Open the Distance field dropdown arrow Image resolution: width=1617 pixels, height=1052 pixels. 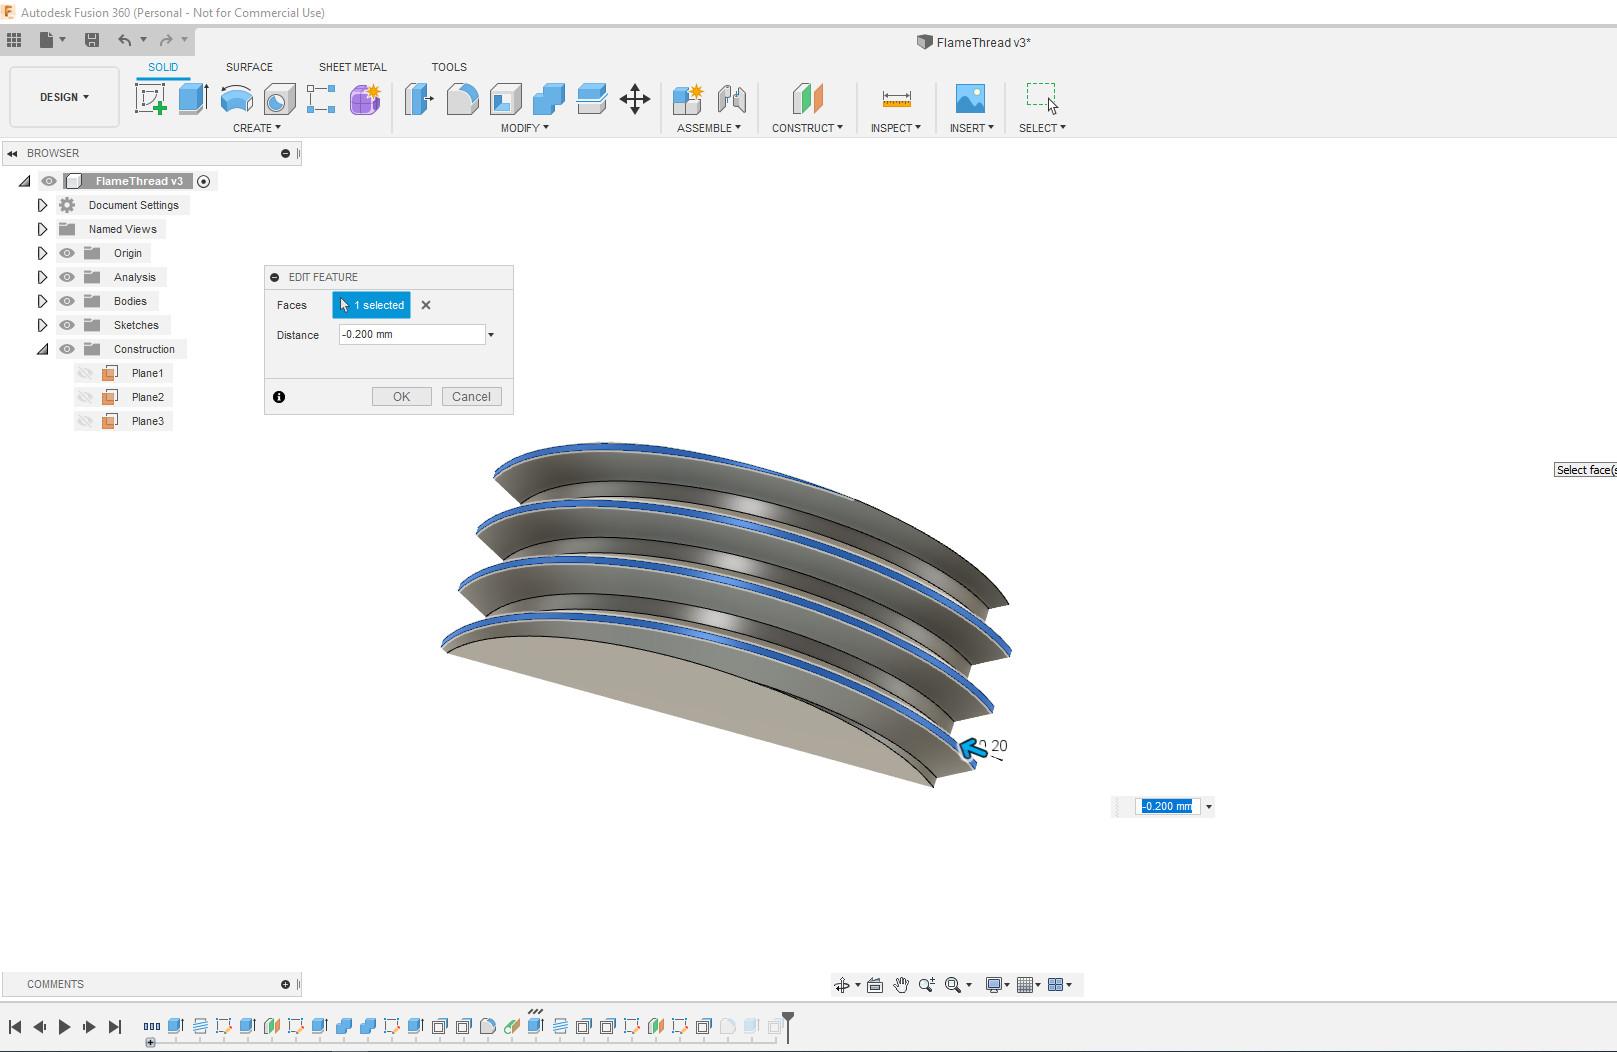491,335
